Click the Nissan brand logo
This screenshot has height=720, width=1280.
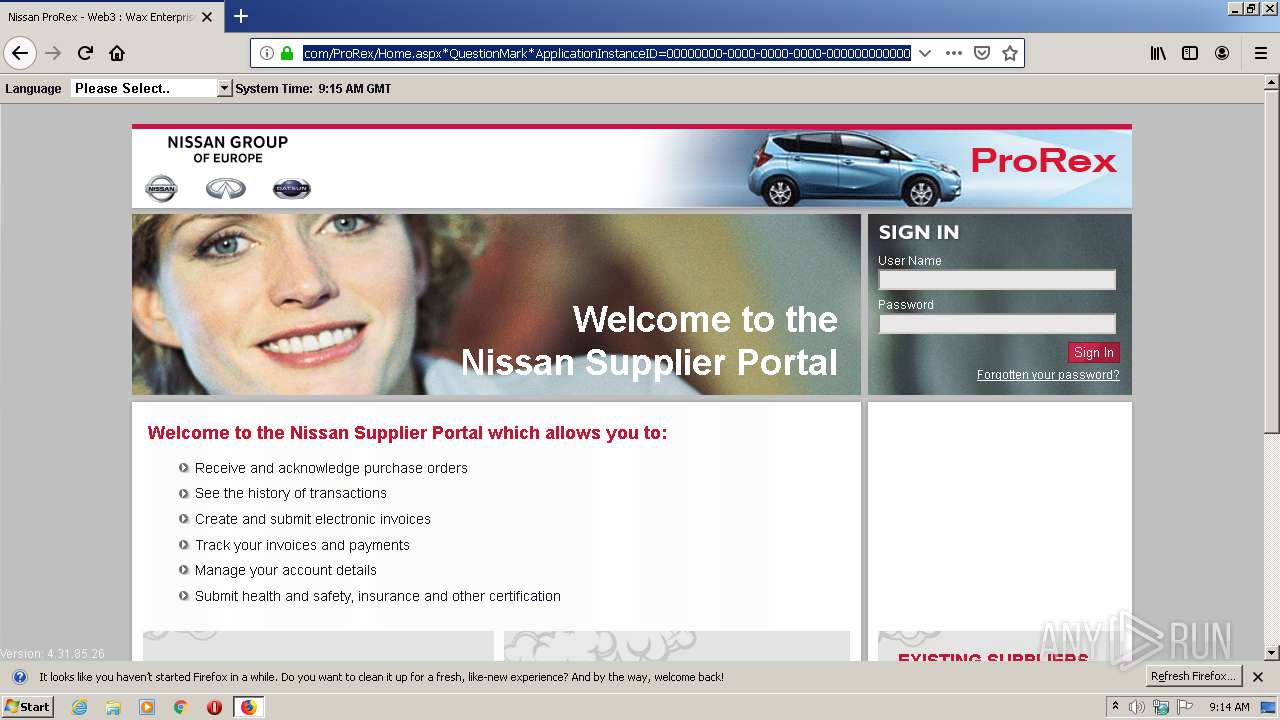pos(161,188)
